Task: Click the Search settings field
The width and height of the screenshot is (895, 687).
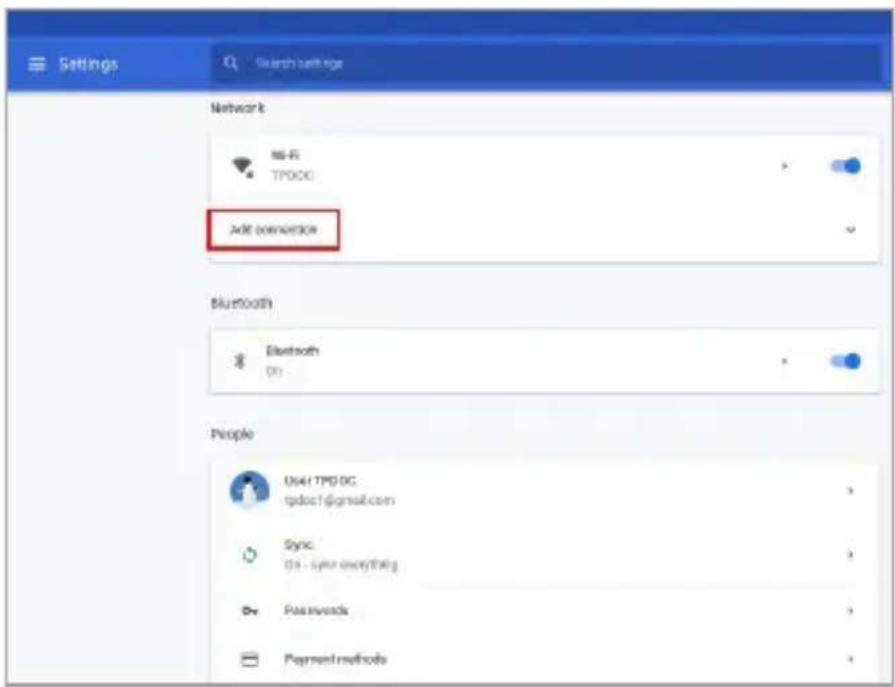Action: click(545, 63)
